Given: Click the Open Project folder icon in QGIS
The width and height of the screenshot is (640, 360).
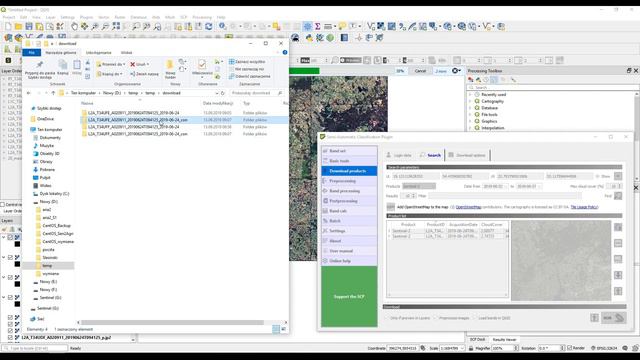Looking at the screenshot, I should (x=18, y=27).
